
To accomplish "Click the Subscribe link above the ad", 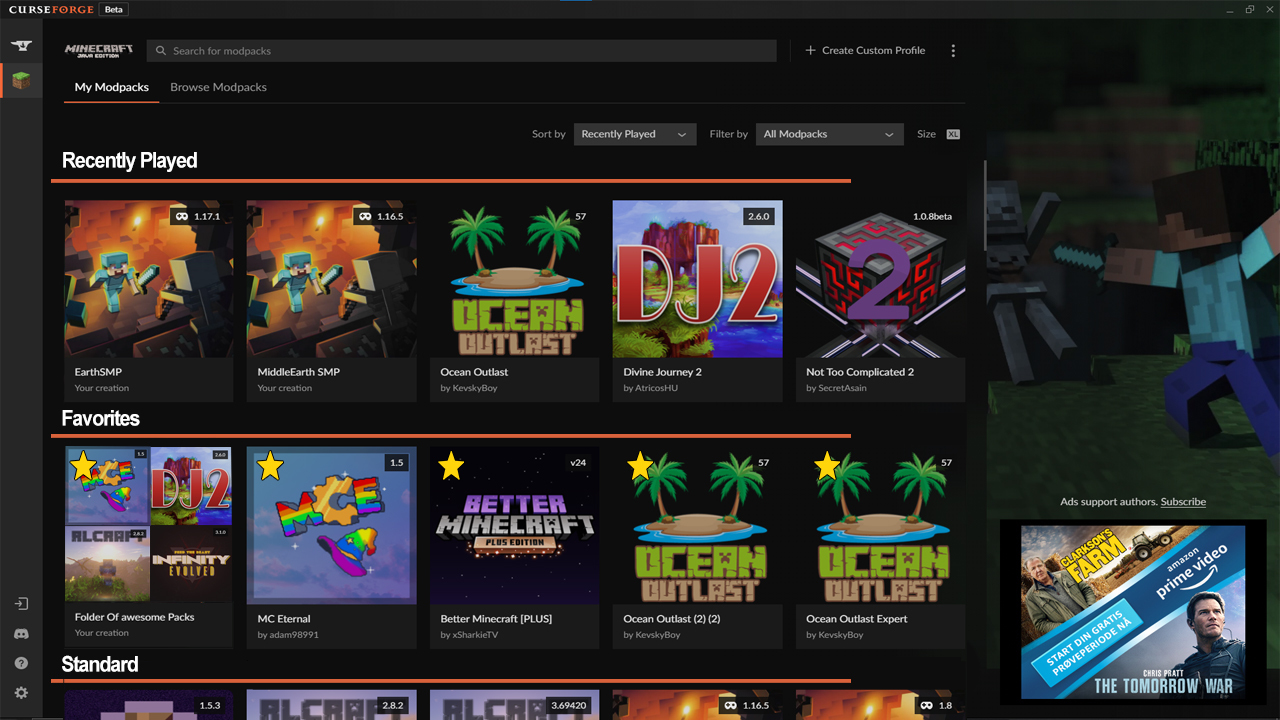I will 1183,502.
